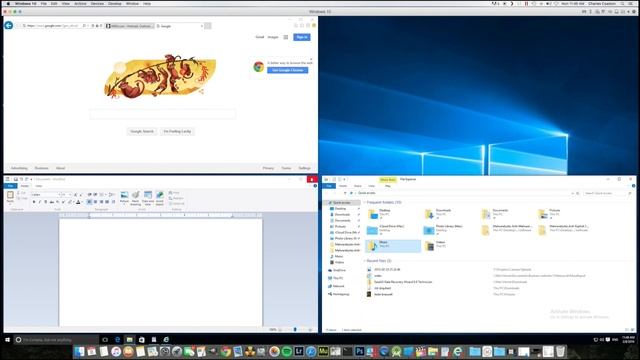This screenshot has height=360, width=640.
Task: Open the Google apps grid icon
Action: (x=286, y=37)
